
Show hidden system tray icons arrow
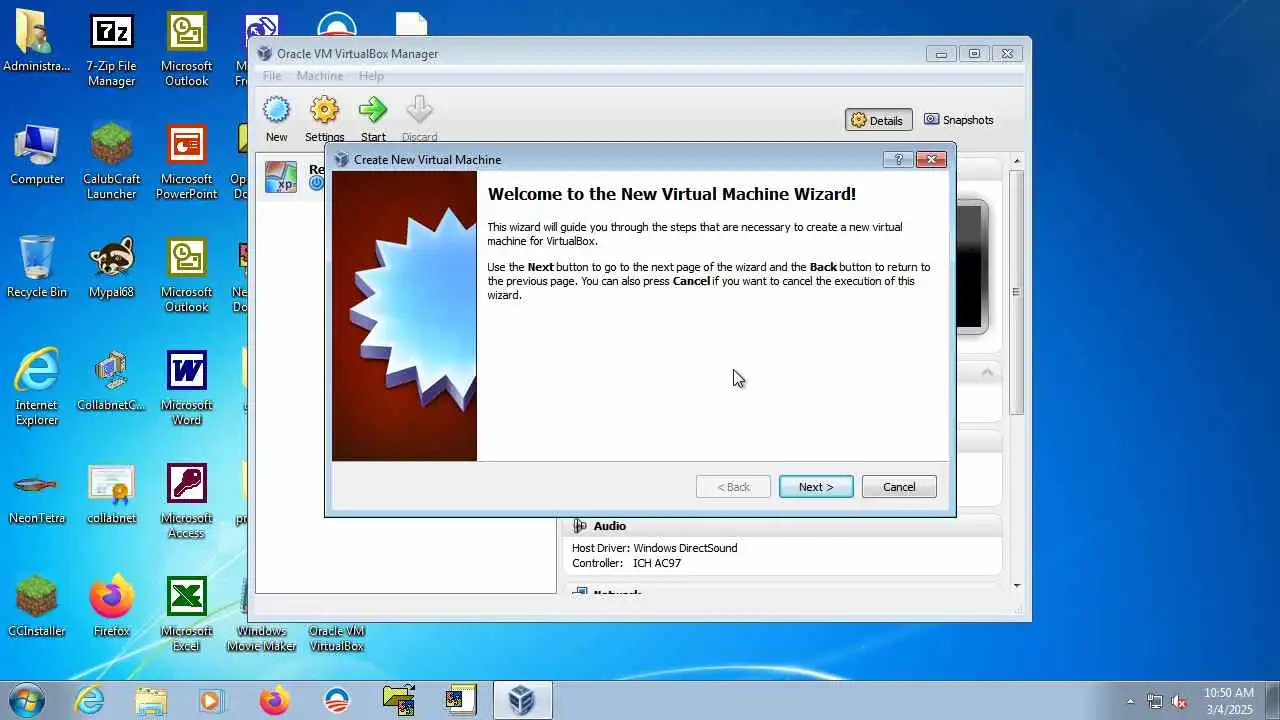point(1130,701)
